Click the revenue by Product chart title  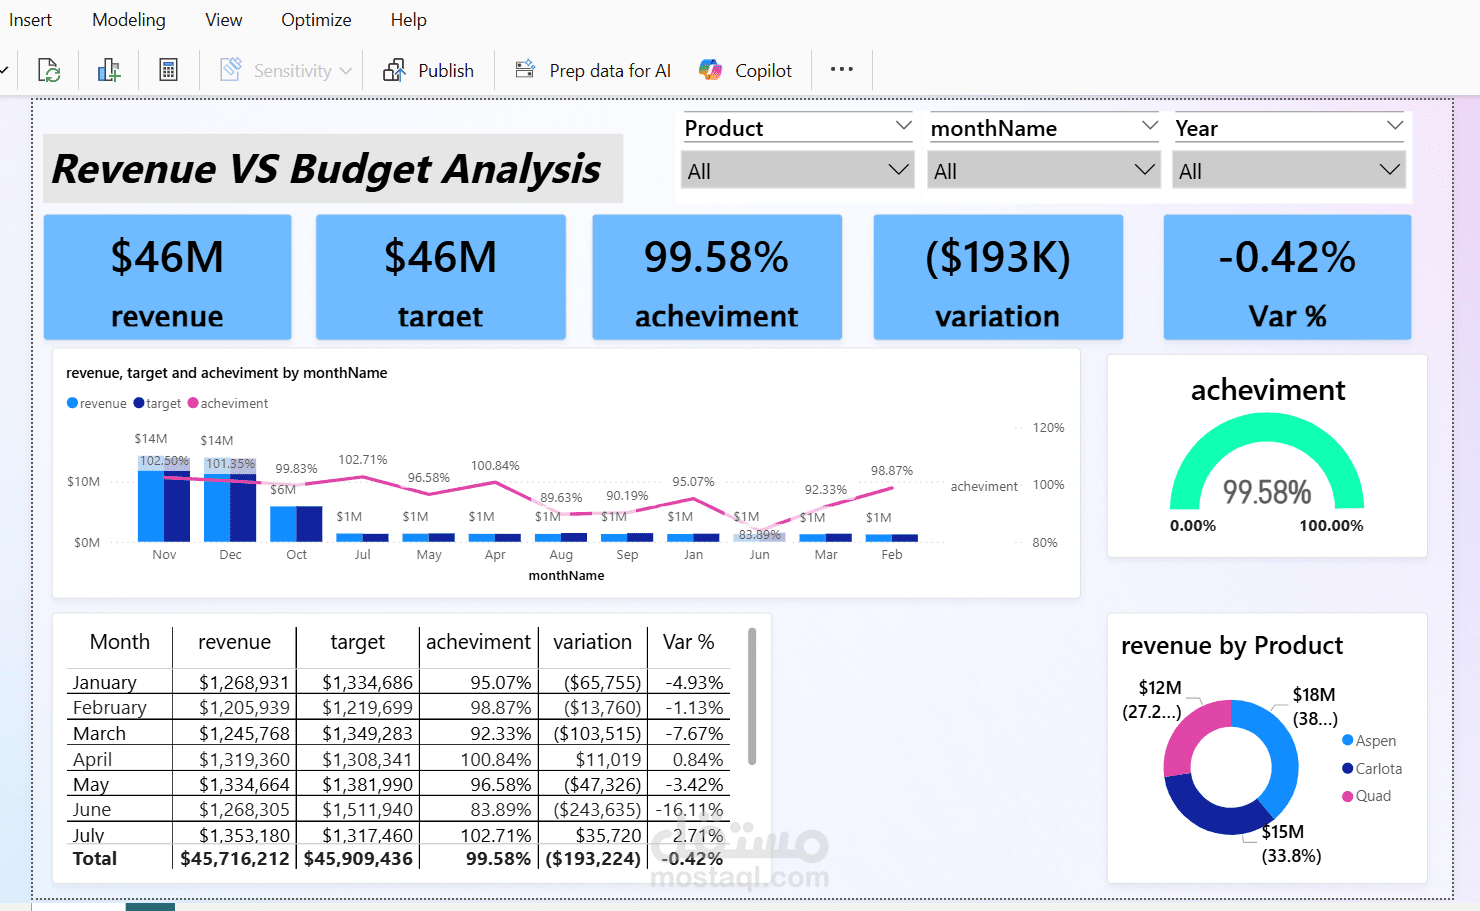point(1232,645)
